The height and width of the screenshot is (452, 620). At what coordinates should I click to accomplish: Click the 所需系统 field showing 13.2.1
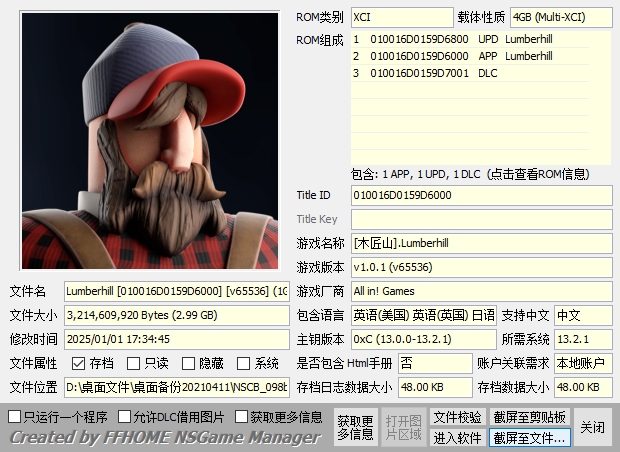coord(583,339)
